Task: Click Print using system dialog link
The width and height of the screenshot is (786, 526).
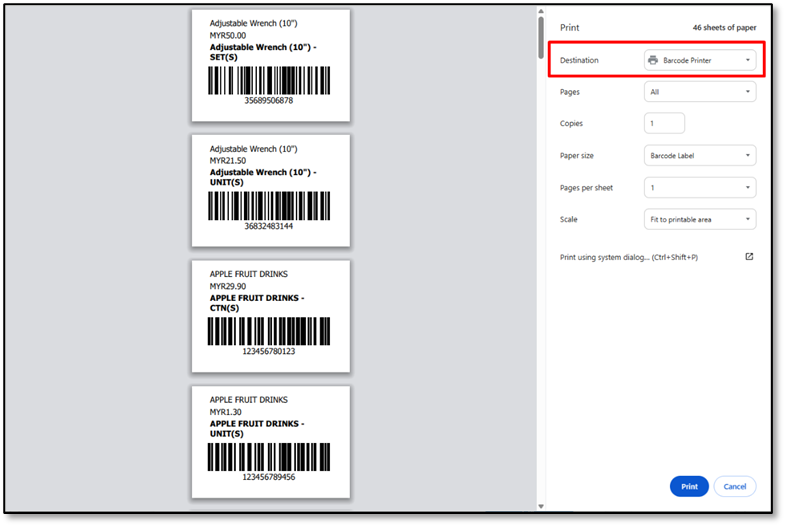Action: (629, 257)
